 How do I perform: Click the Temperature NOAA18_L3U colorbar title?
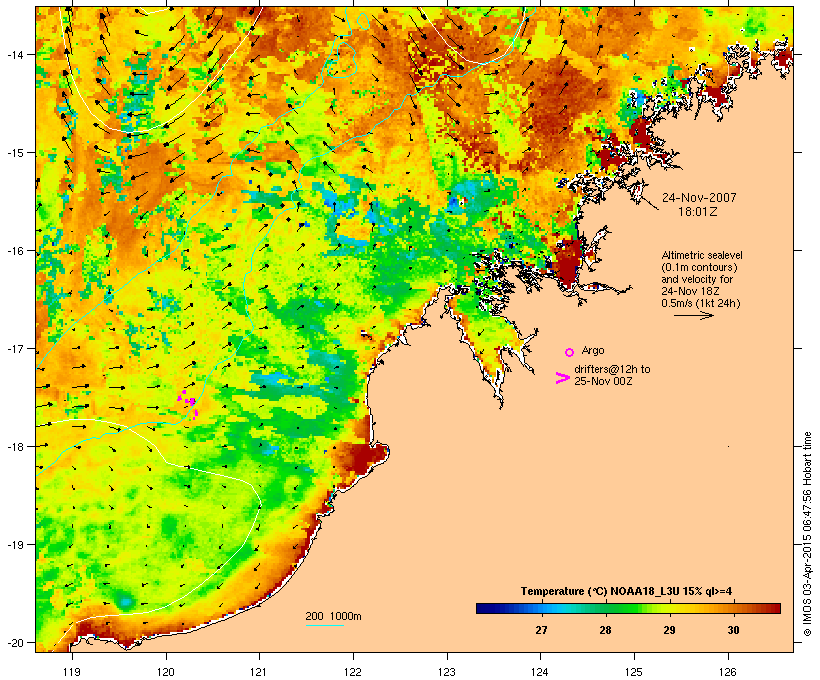click(626, 591)
